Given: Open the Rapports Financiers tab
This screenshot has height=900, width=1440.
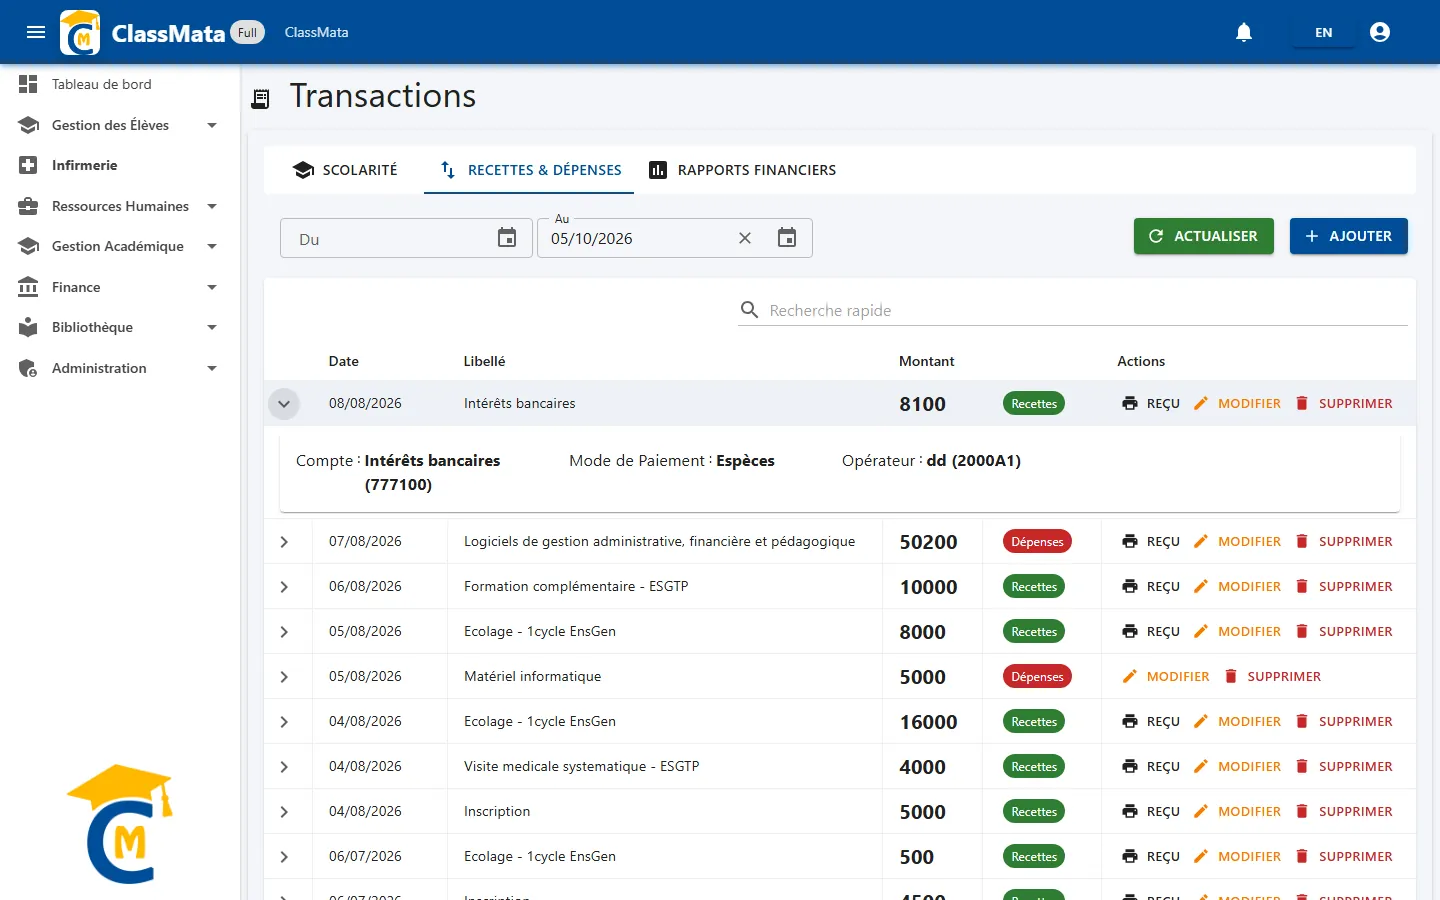Looking at the screenshot, I should (x=742, y=170).
